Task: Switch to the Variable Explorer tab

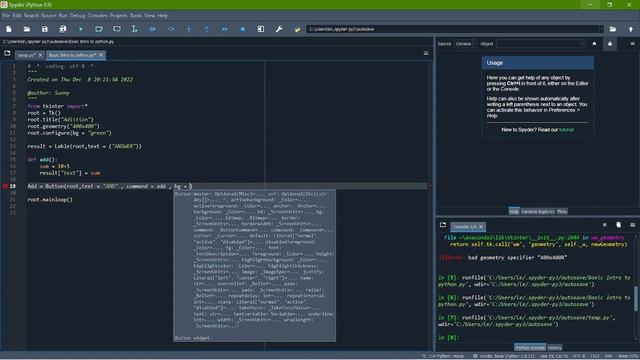Action: pyautogui.click(x=538, y=211)
